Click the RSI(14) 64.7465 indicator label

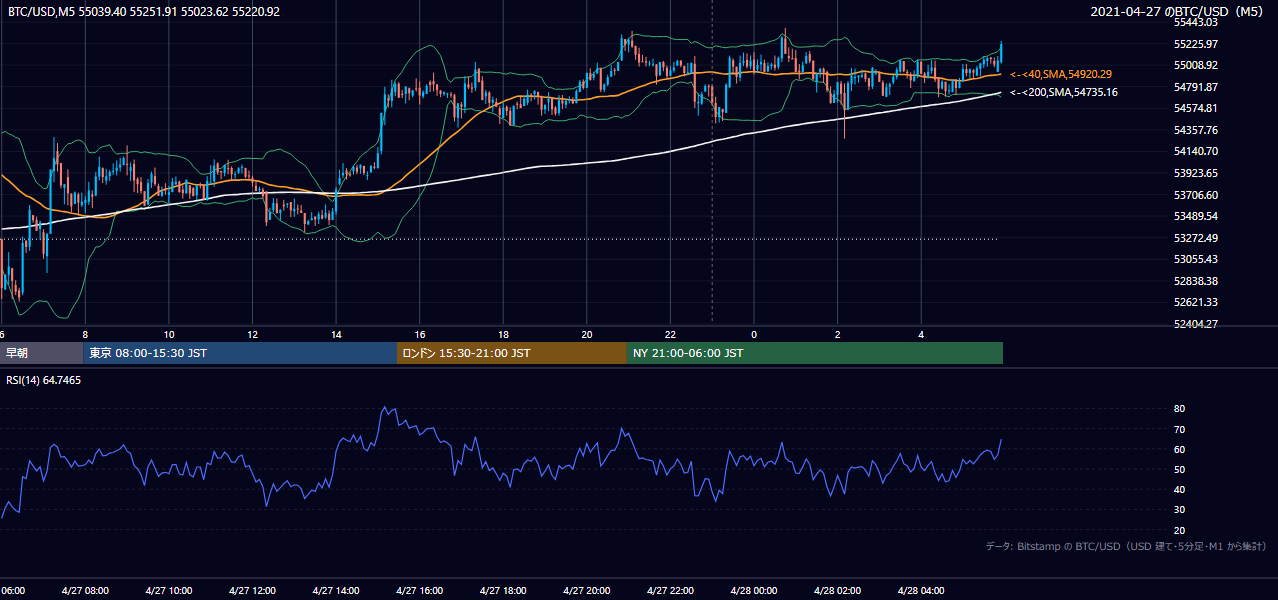(x=44, y=380)
